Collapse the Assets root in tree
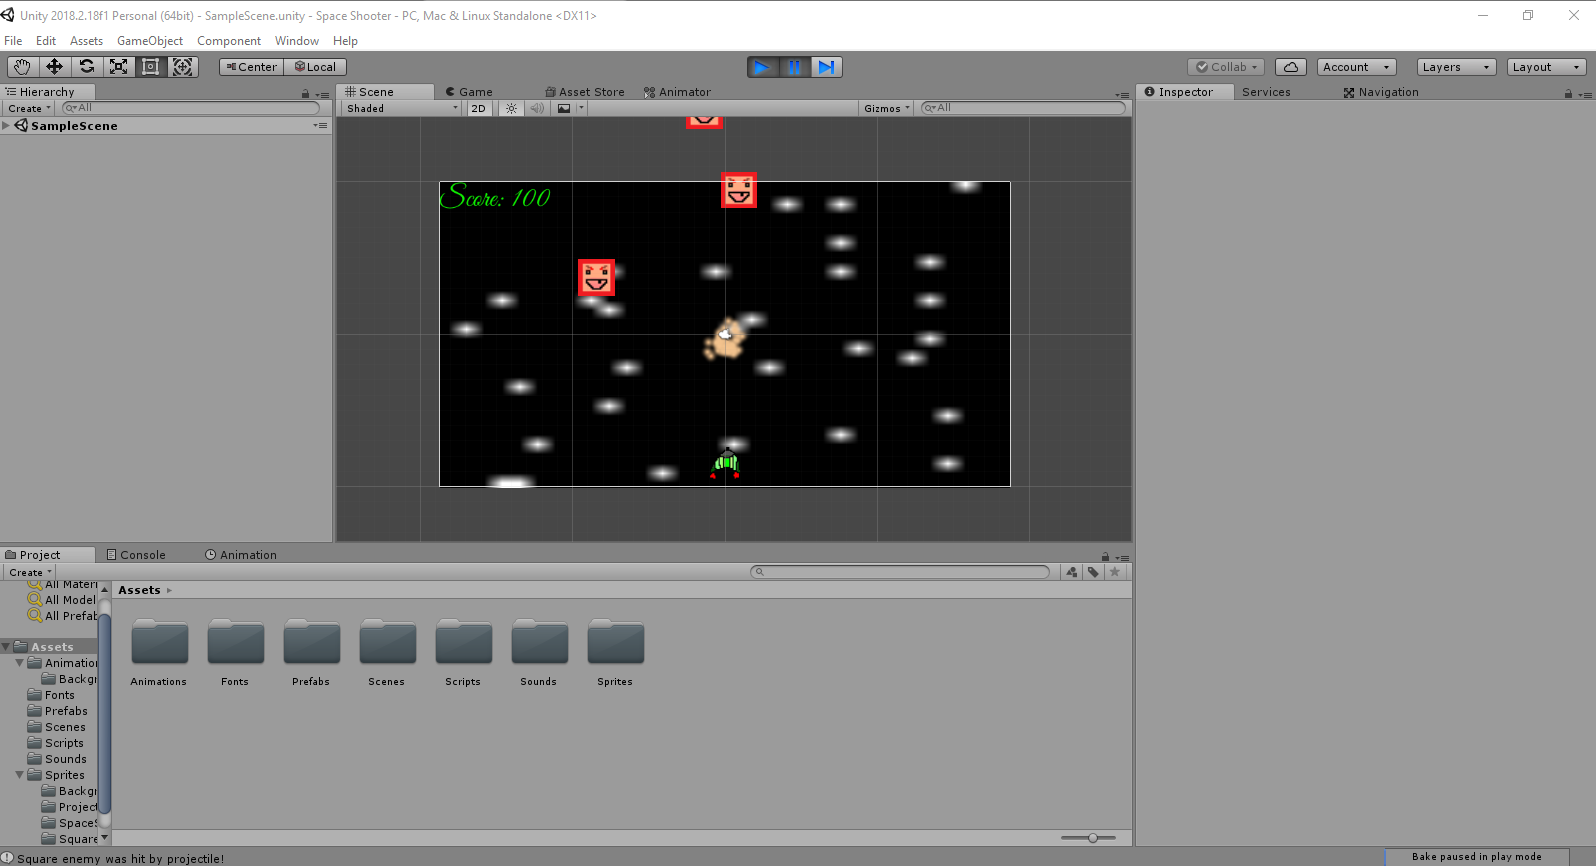The image size is (1596, 866). [x=6, y=647]
